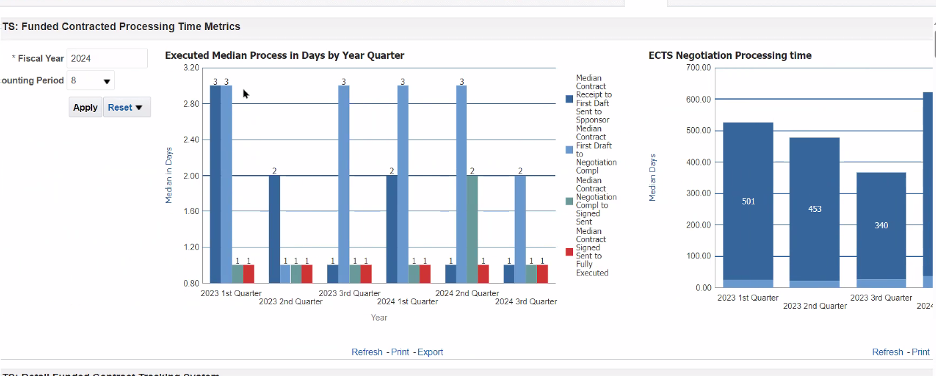This screenshot has height=376, width=936.
Task: Click the 340 bar for 2023 3rd Quarter
Action: click(881, 226)
